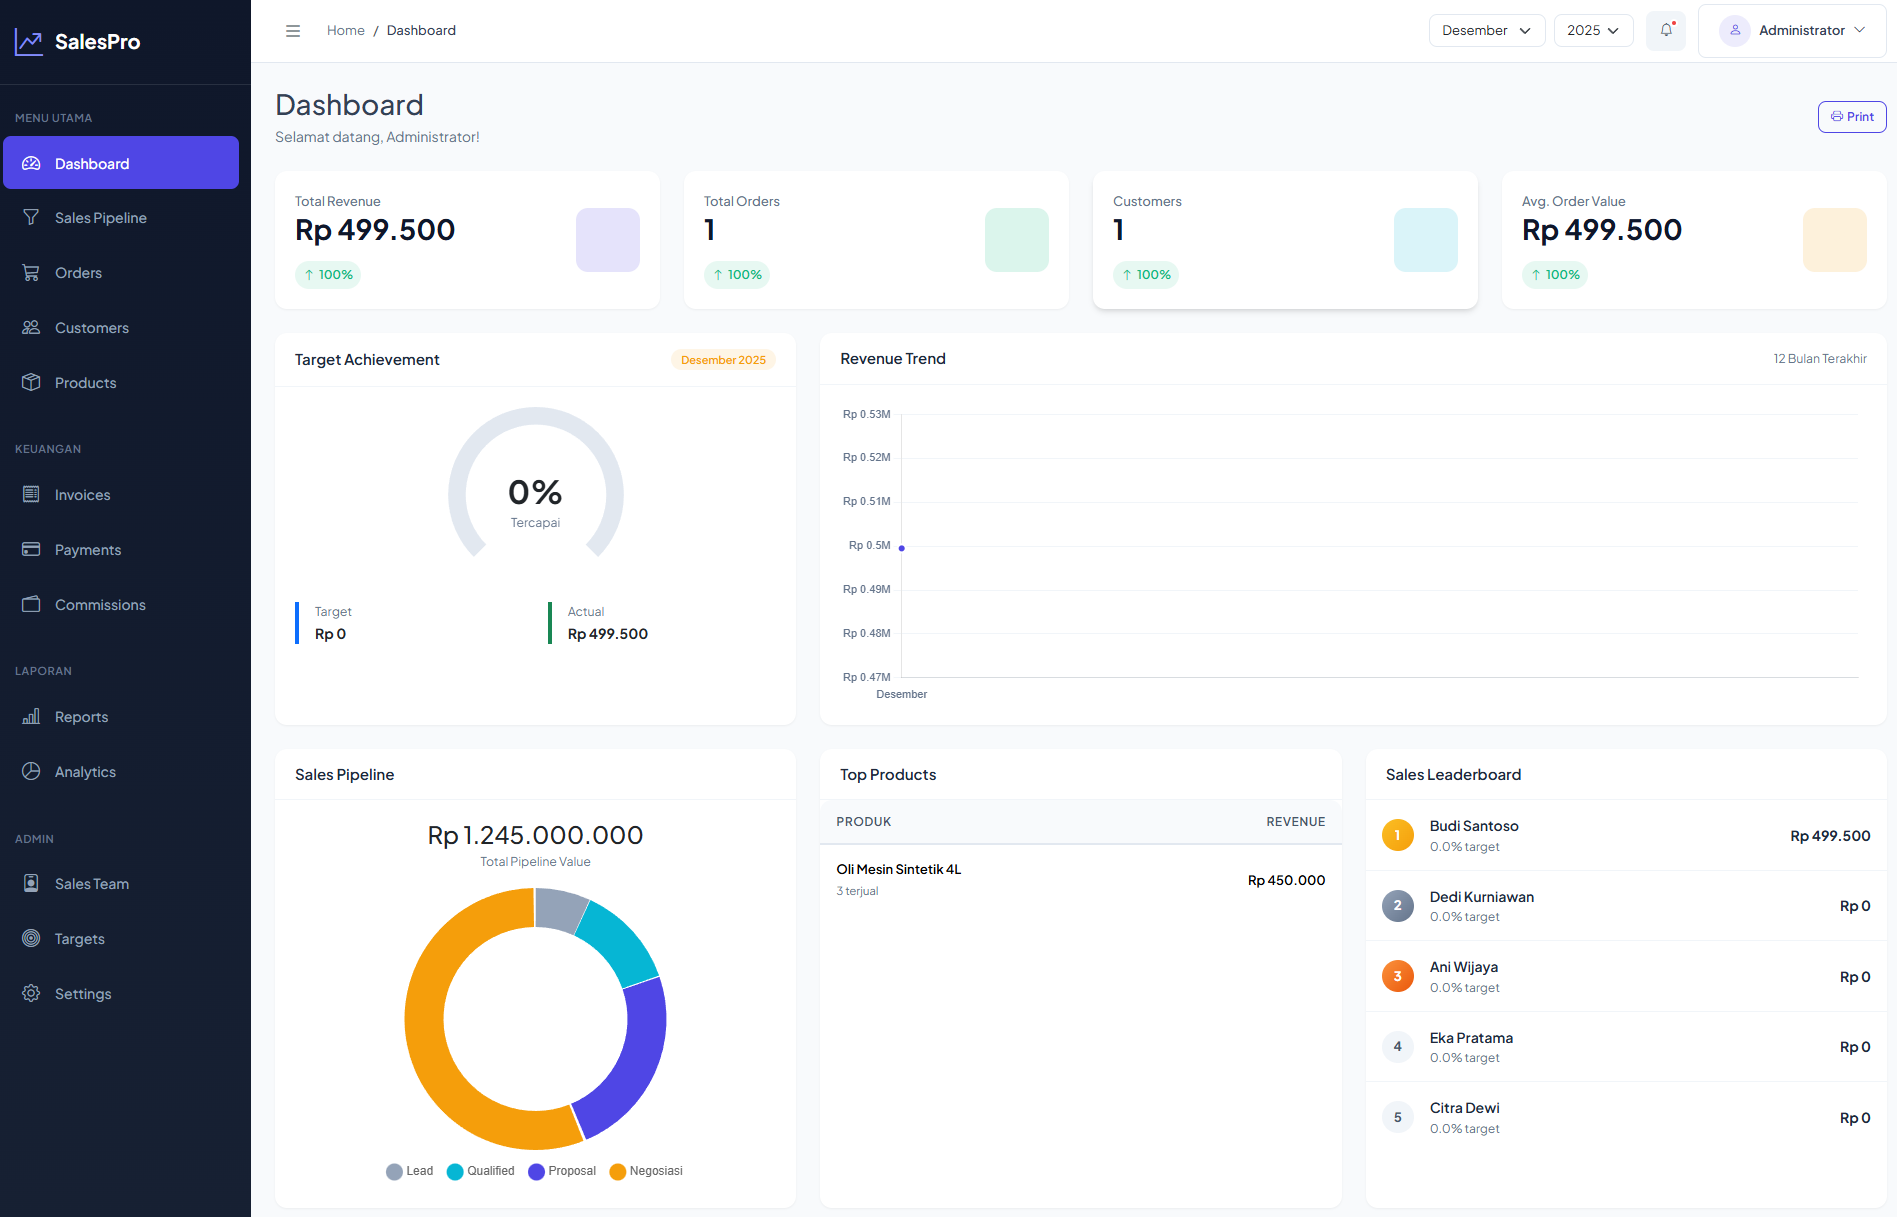Screen dimensions: 1897x1217
Task: Open the Reports page from sidebar
Action: click(81, 716)
